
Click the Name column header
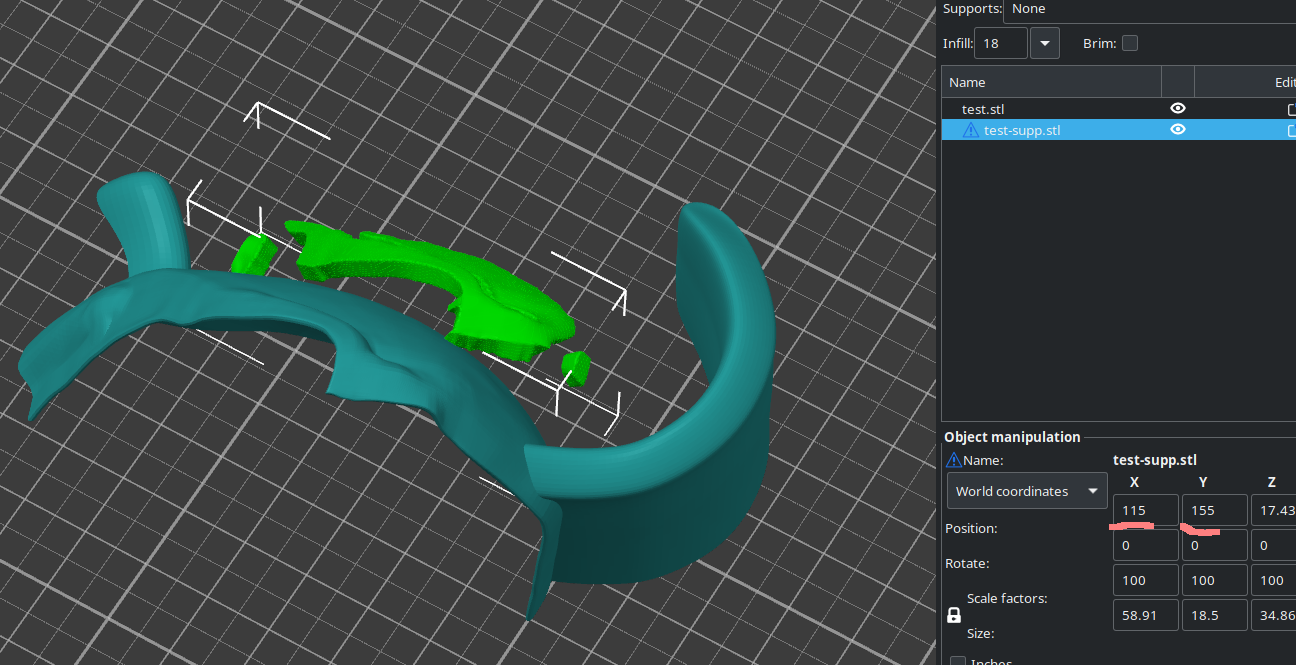[x=1051, y=82]
